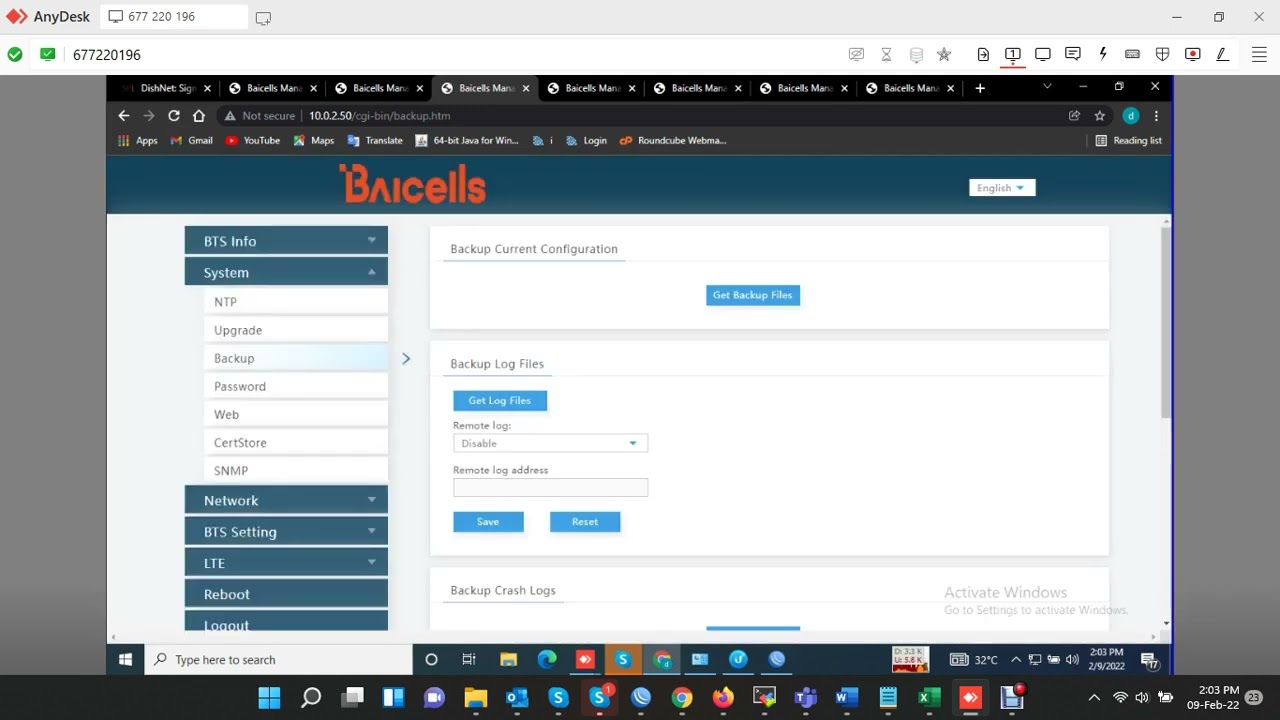The height and width of the screenshot is (720, 1280).
Task: Click AnyDesk address field 677220196
Action: tap(107, 55)
